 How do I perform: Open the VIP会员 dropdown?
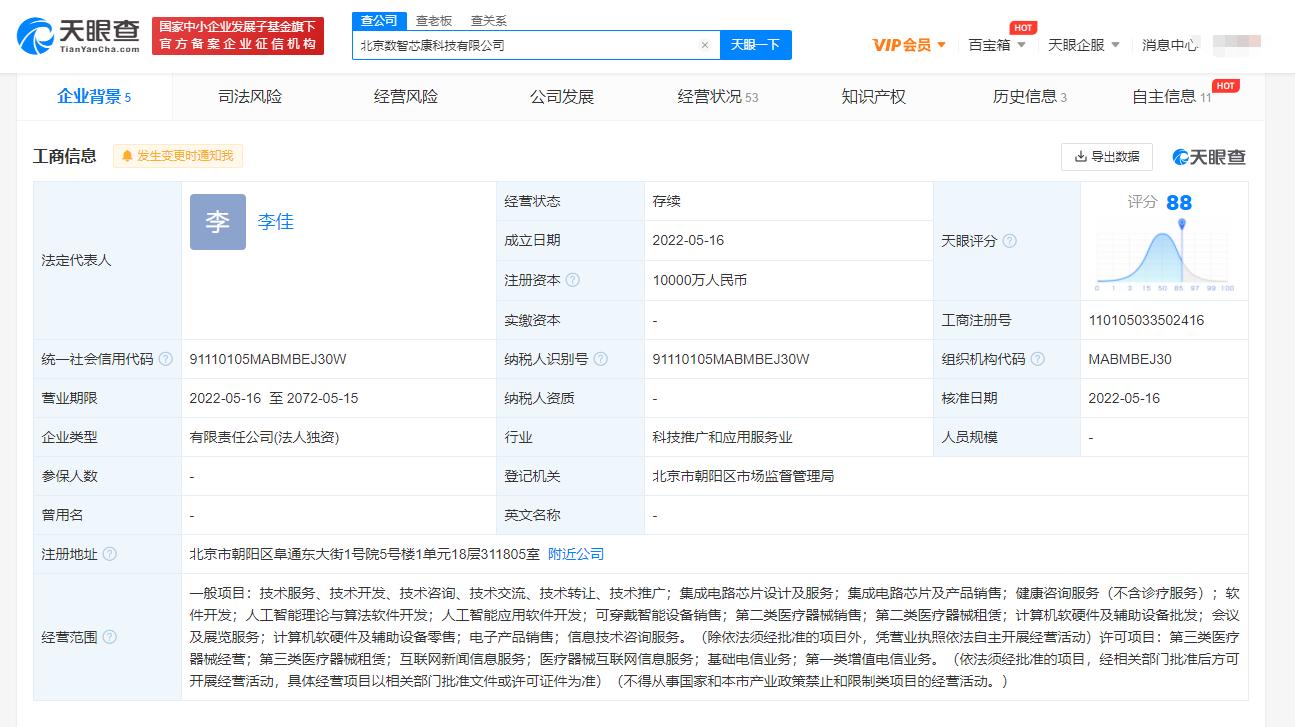[x=909, y=45]
